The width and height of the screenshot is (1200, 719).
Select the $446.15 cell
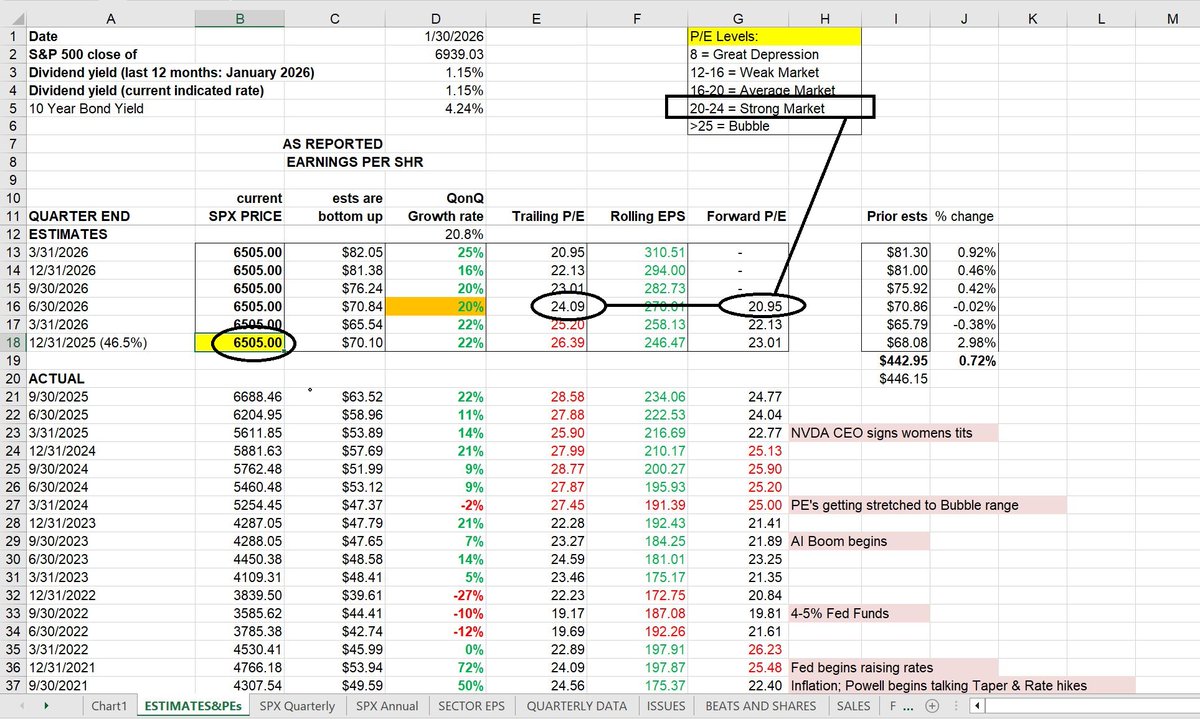coord(896,379)
